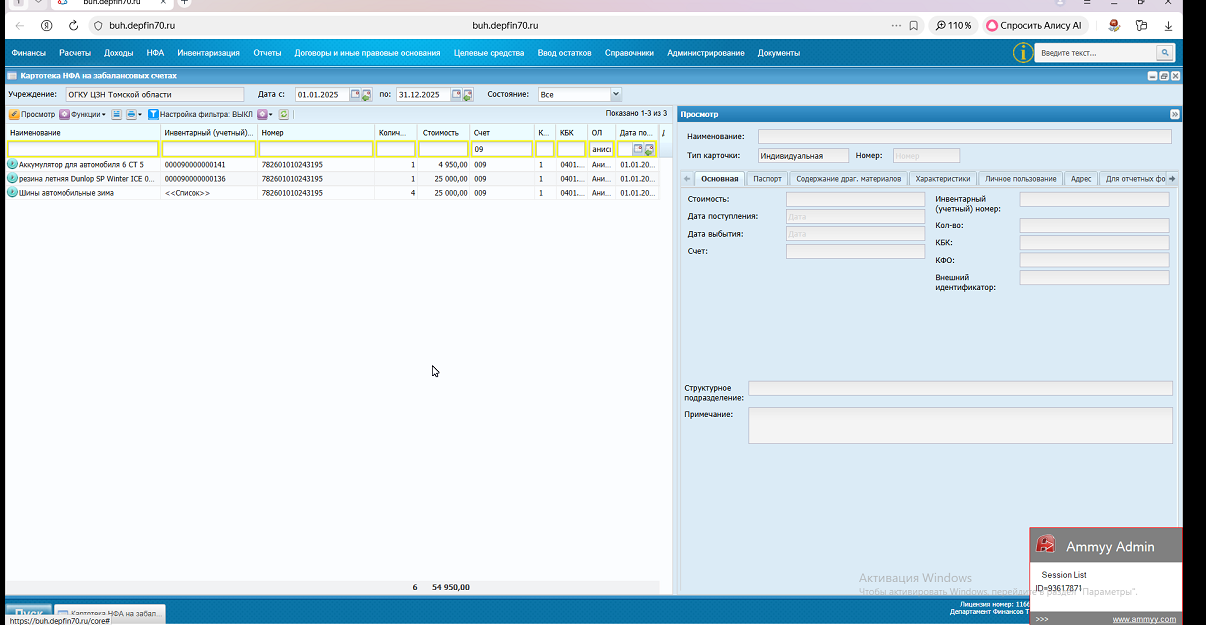Viewport: 1206px width, 625px height.
Task: Click the browser back arrow
Action: click(x=20, y=25)
